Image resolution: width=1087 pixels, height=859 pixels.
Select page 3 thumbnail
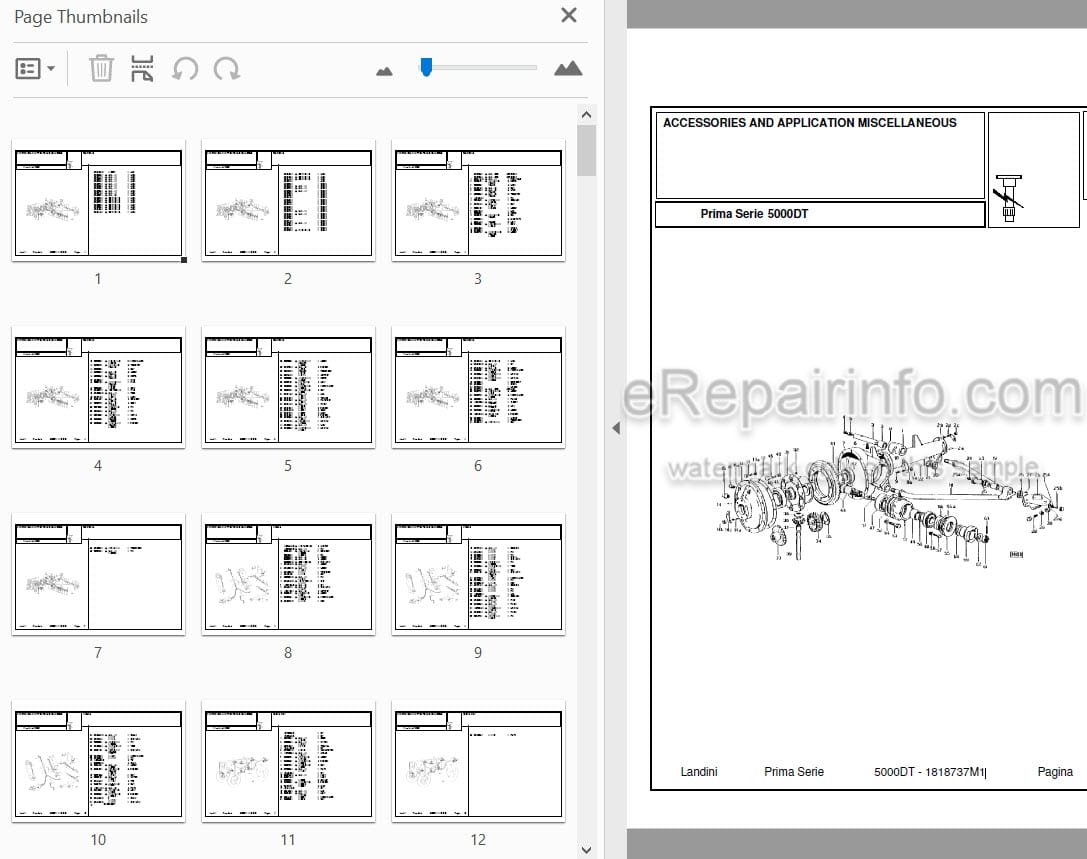tap(478, 202)
